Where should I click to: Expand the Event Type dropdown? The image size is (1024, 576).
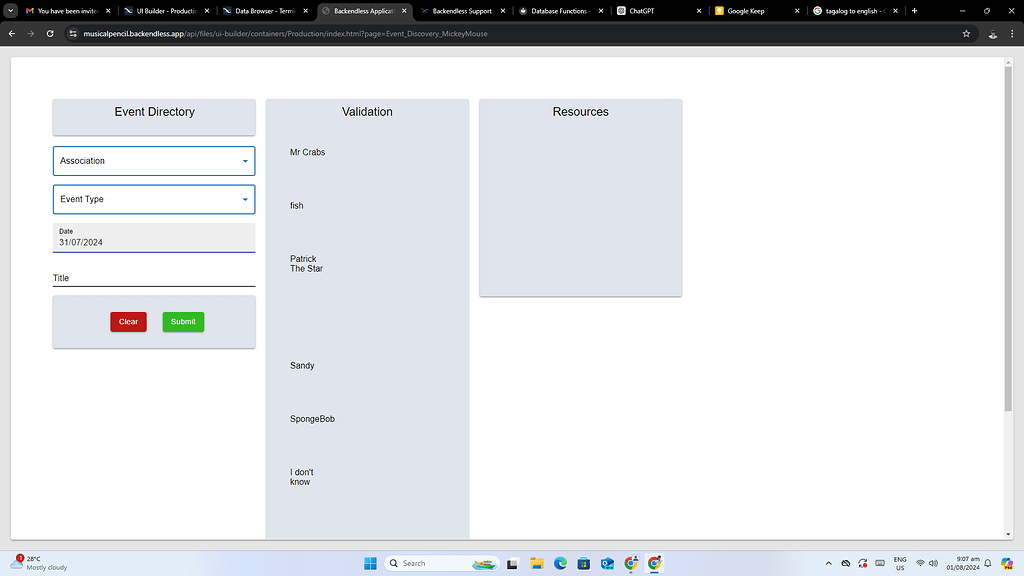(154, 199)
